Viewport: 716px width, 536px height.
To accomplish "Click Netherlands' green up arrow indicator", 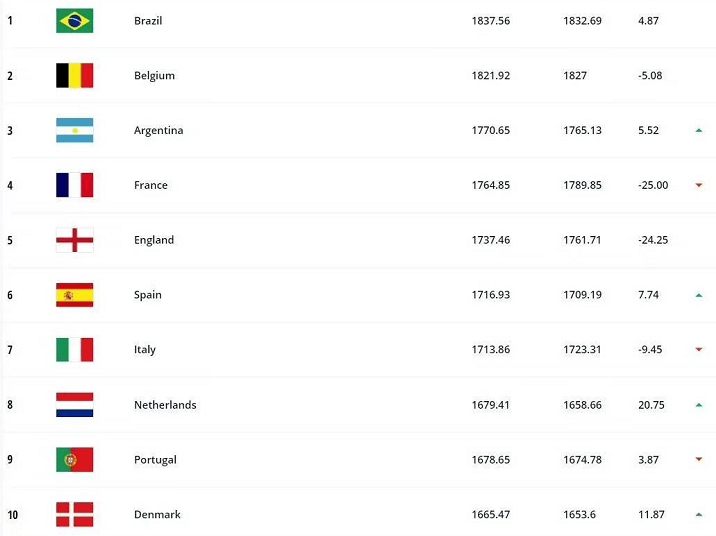I will (x=699, y=405).
